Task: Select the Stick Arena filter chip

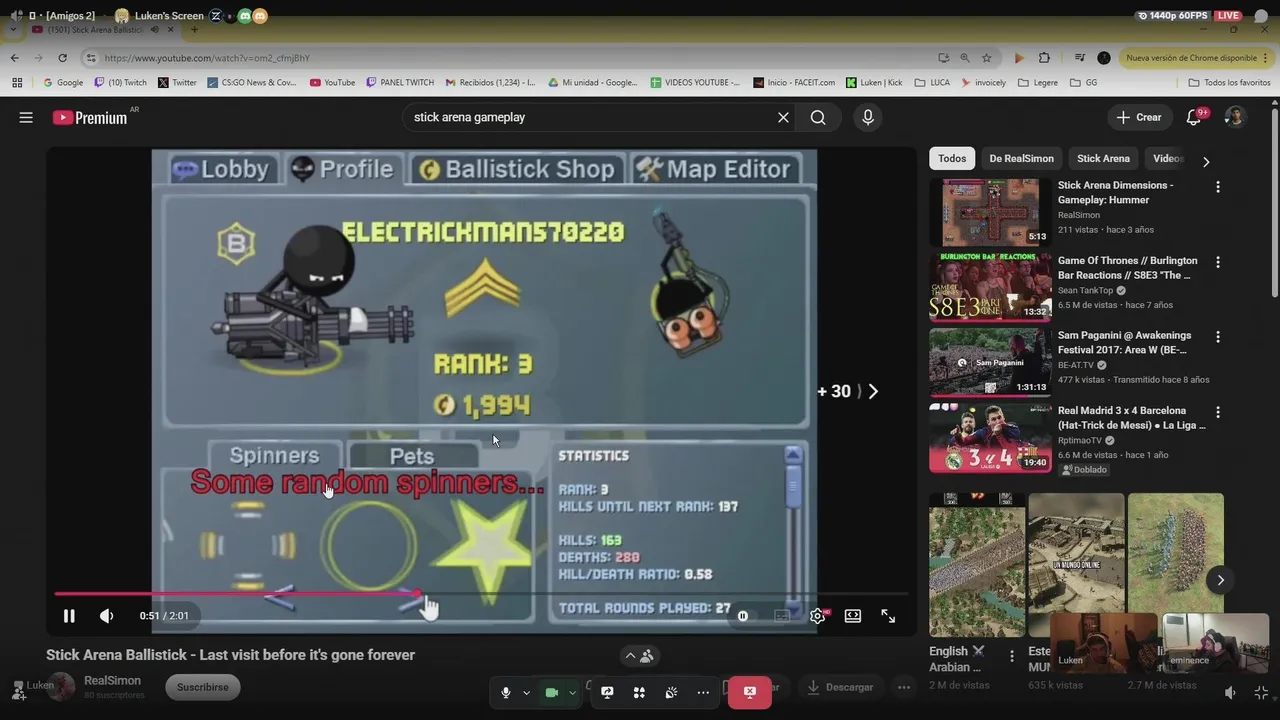Action: point(1103,158)
